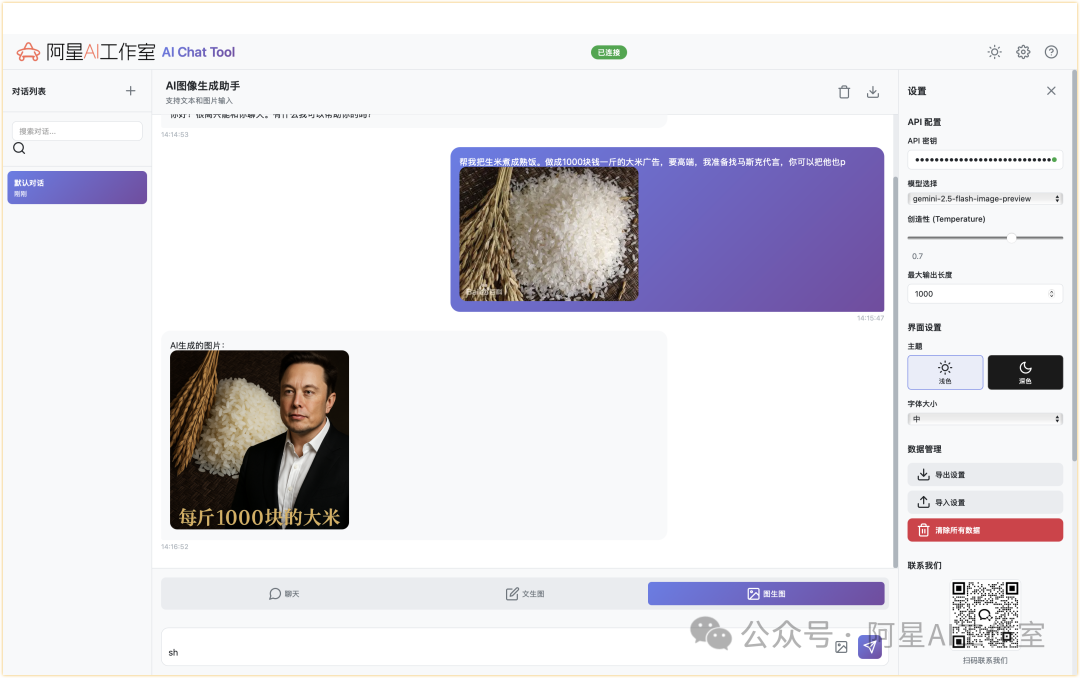Screen dimensions: 1080x678
Task: Close the settings panel
Action: coord(1051,91)
